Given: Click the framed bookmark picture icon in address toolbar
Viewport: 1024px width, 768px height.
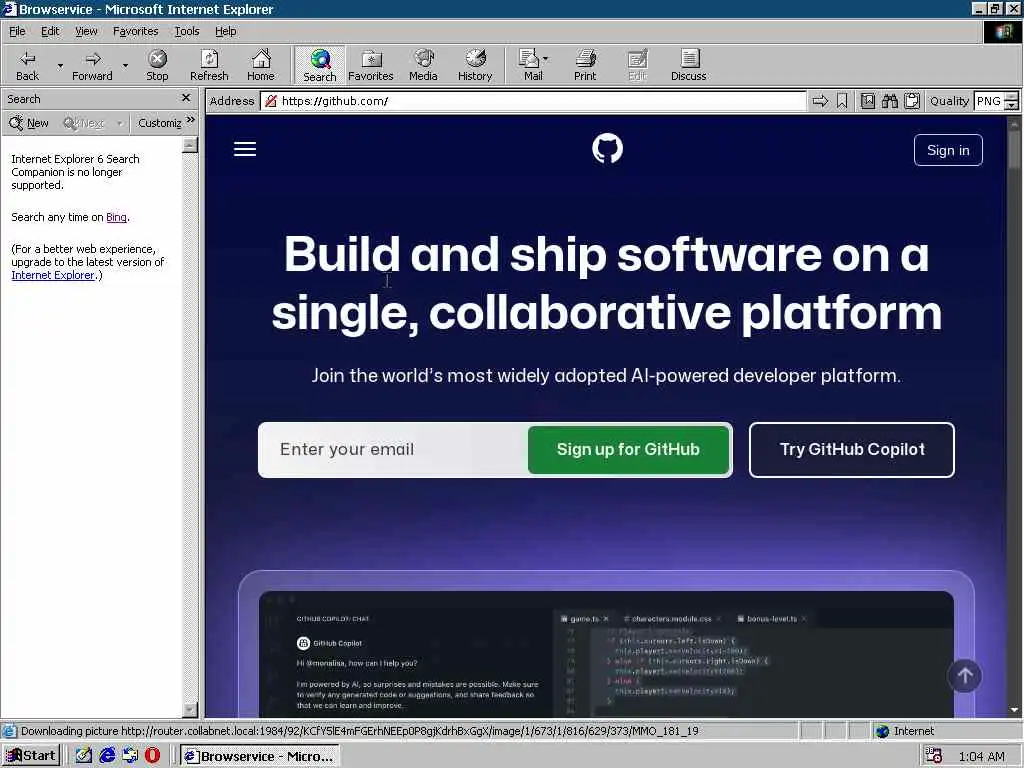Looking at the screenshot, I should (x=867, y=101).
